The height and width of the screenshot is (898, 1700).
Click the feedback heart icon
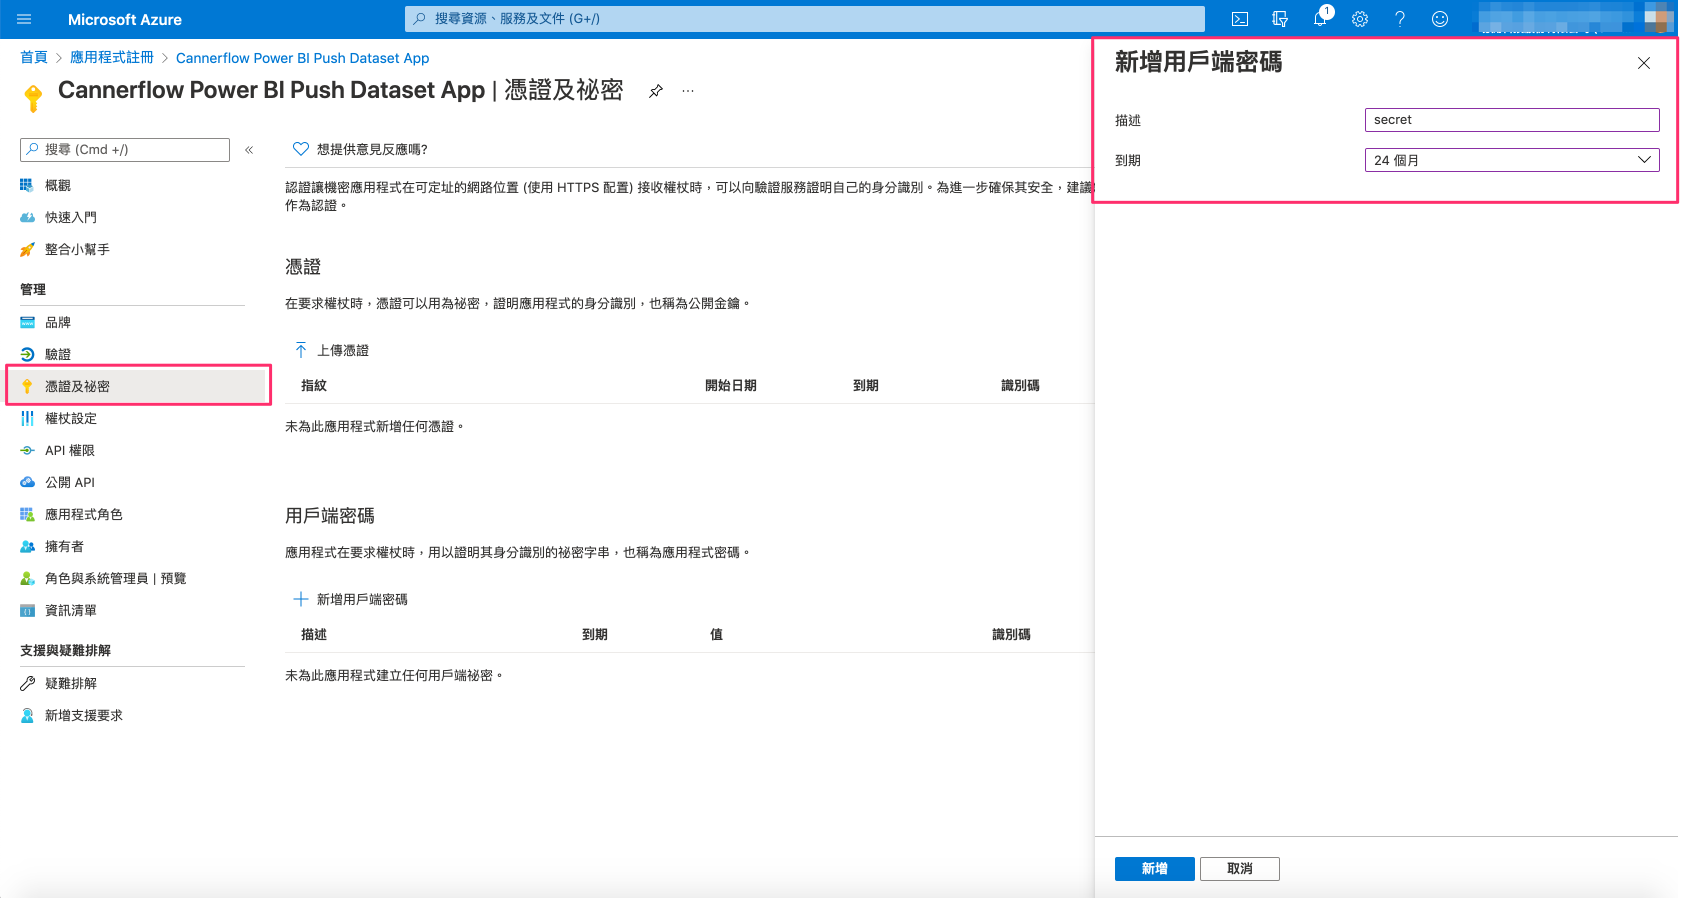point(301,149)
